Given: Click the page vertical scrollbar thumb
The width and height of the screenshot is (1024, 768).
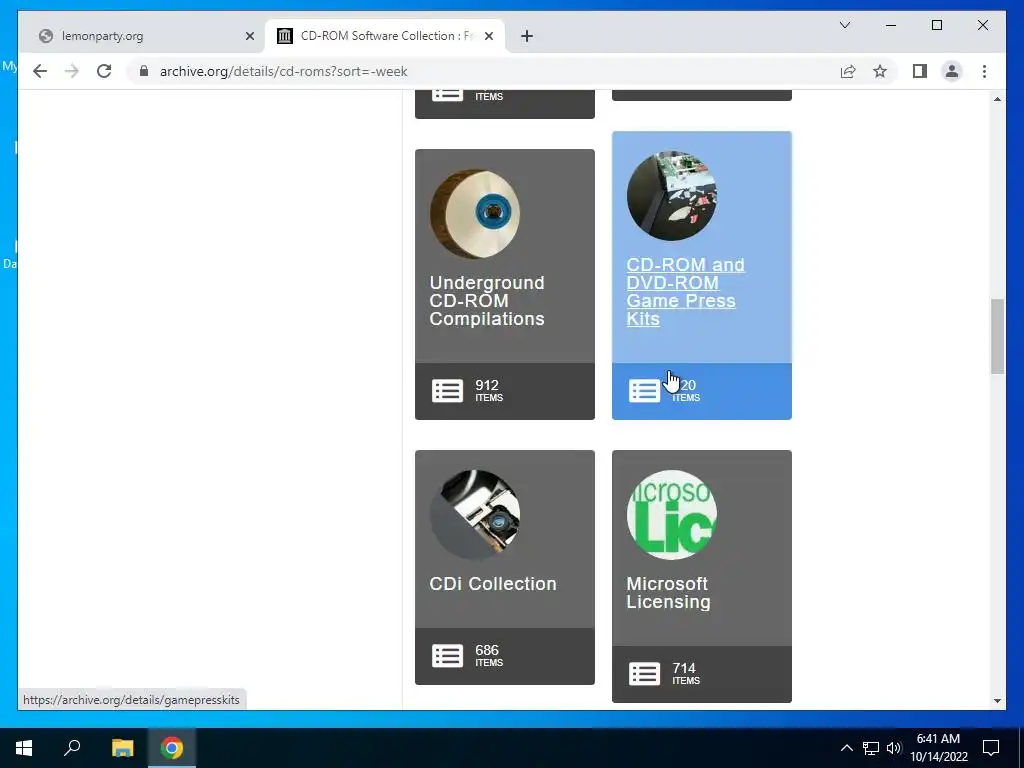Looking at the screenshot, I should pos(997,336).
